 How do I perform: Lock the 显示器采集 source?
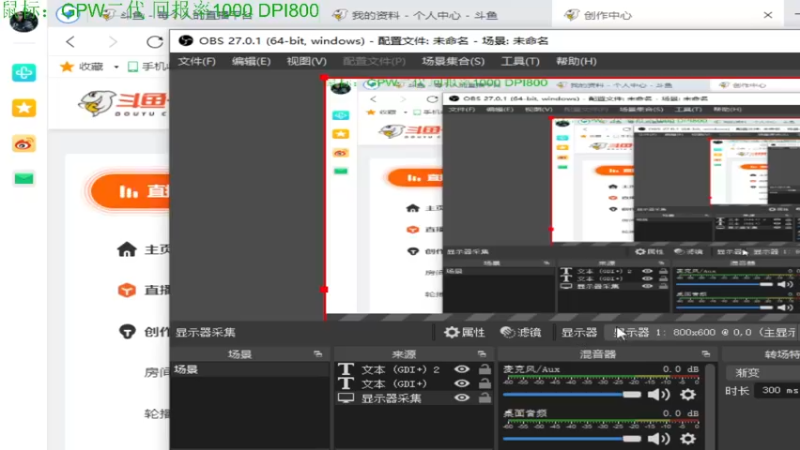[x=485, y=398]
